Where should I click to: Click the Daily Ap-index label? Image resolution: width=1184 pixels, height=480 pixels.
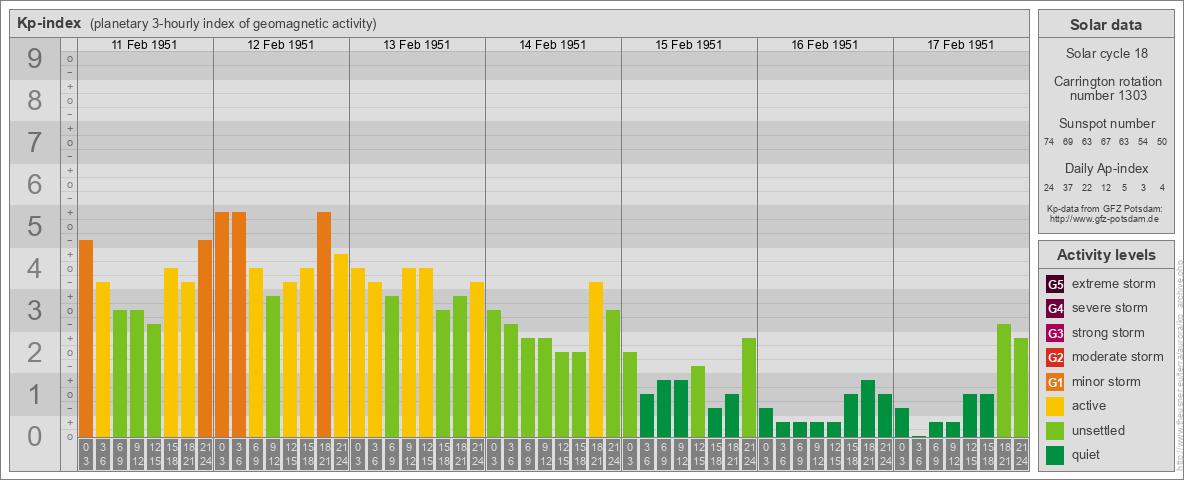coord(1105,168)
